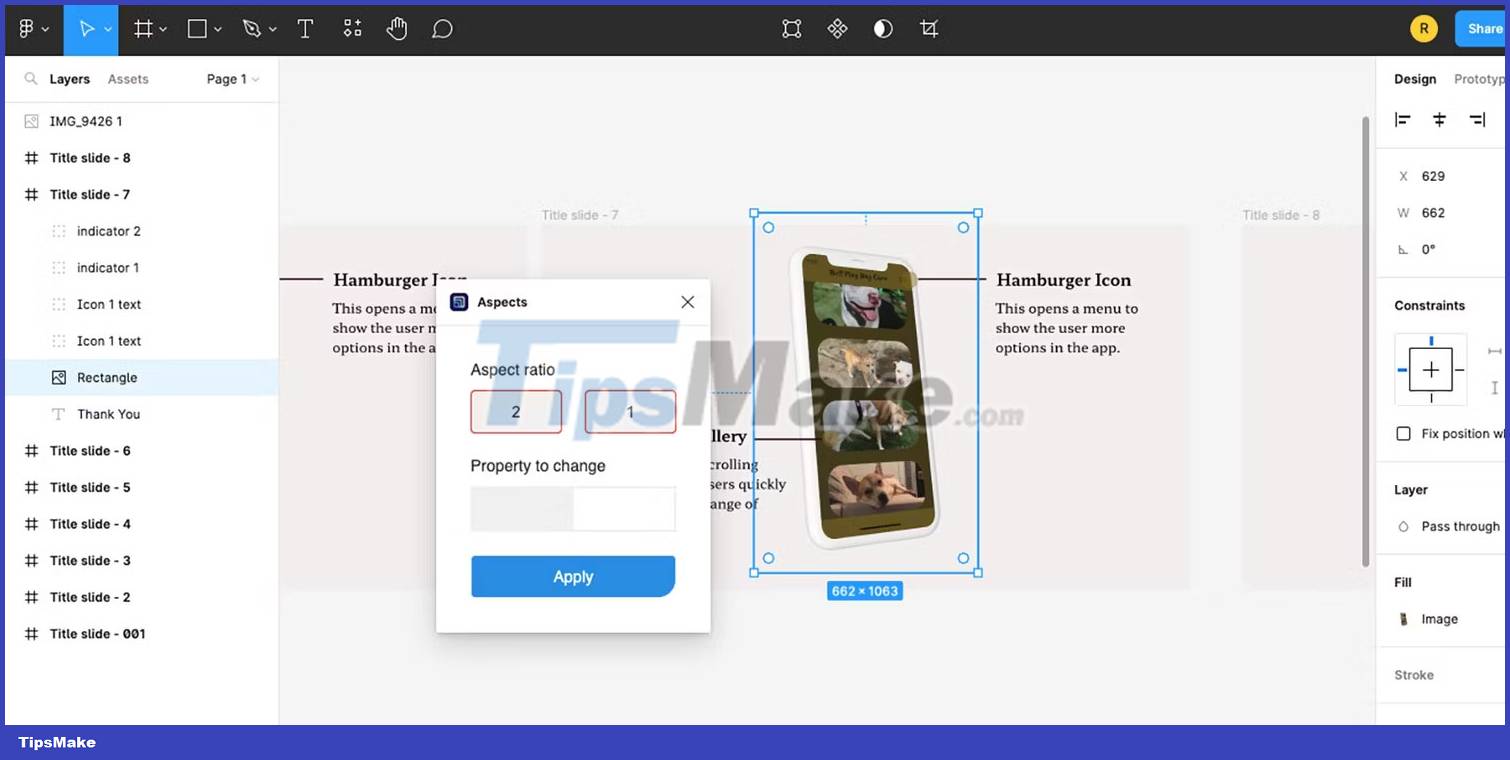Select the Hand tool
This screenshot has height=760, width=1510.
[x=397, y=28]
